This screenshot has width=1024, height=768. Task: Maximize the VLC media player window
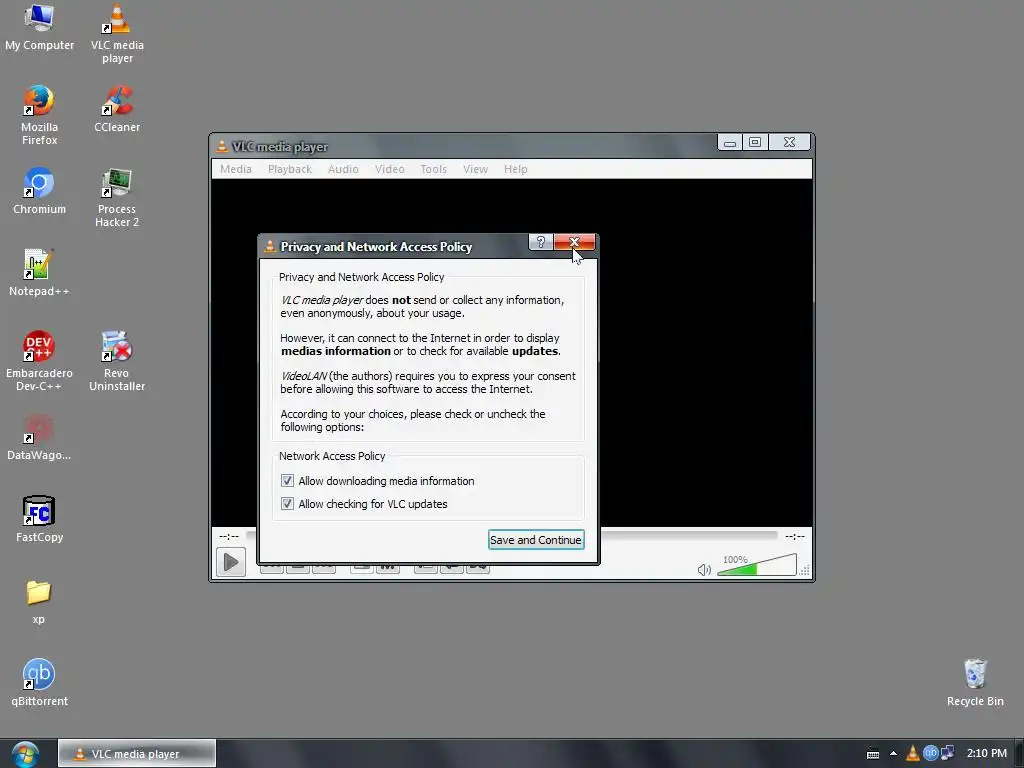(755, 142)
